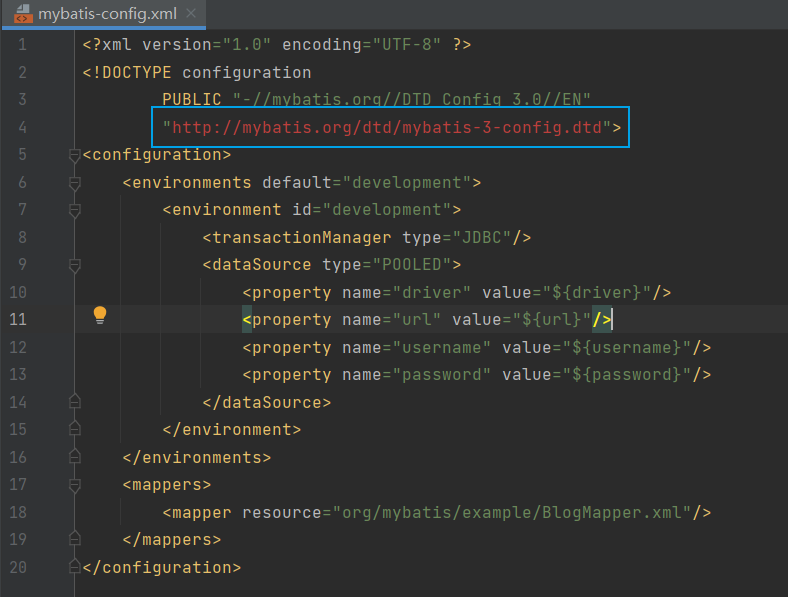The width and height of the screenshot is (788, 597).
Task: Click the name="username" attribute
Action: tap(416, 347)
